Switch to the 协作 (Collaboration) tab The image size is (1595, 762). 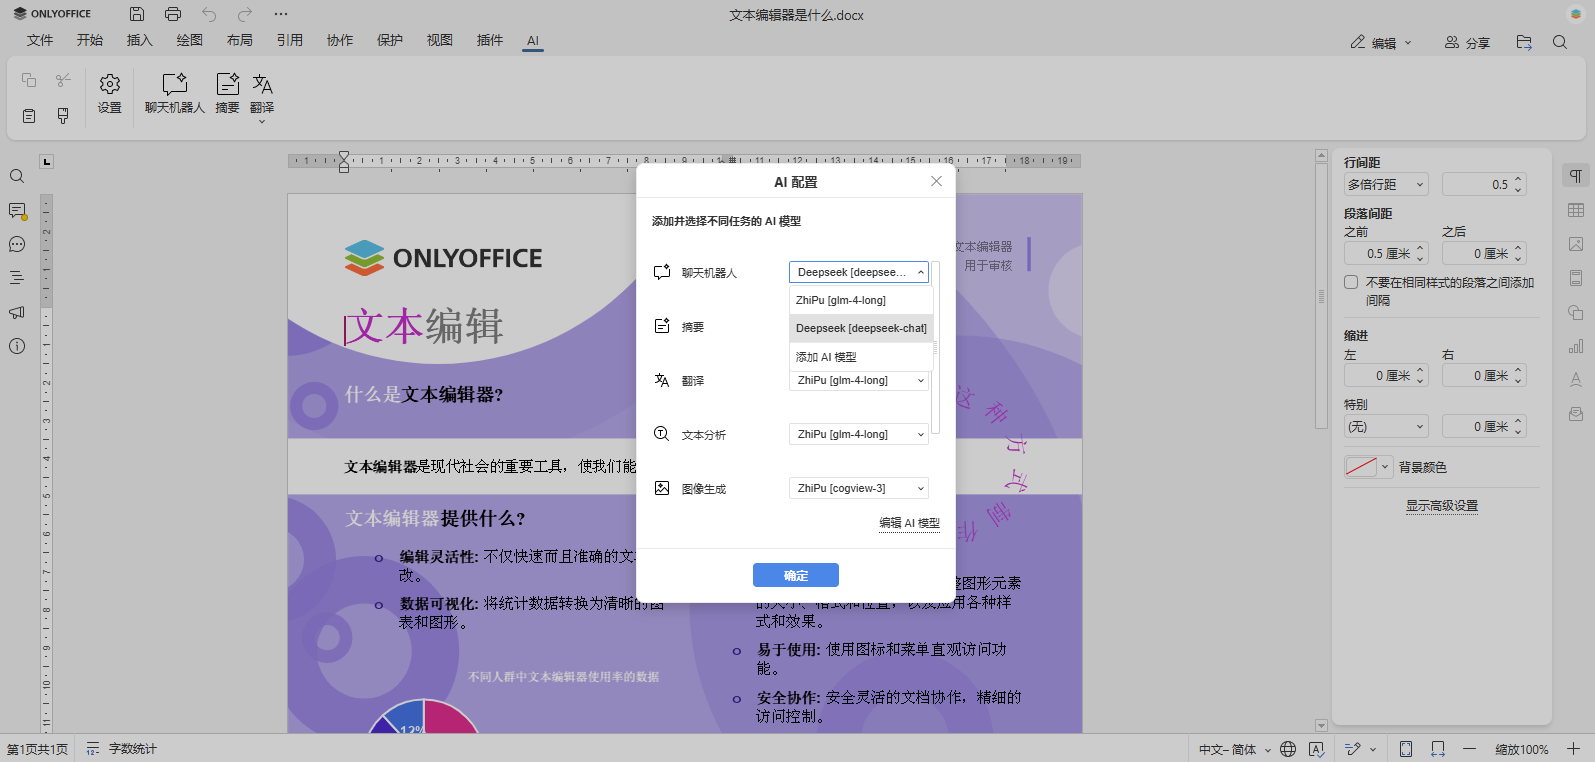(340, 40)
